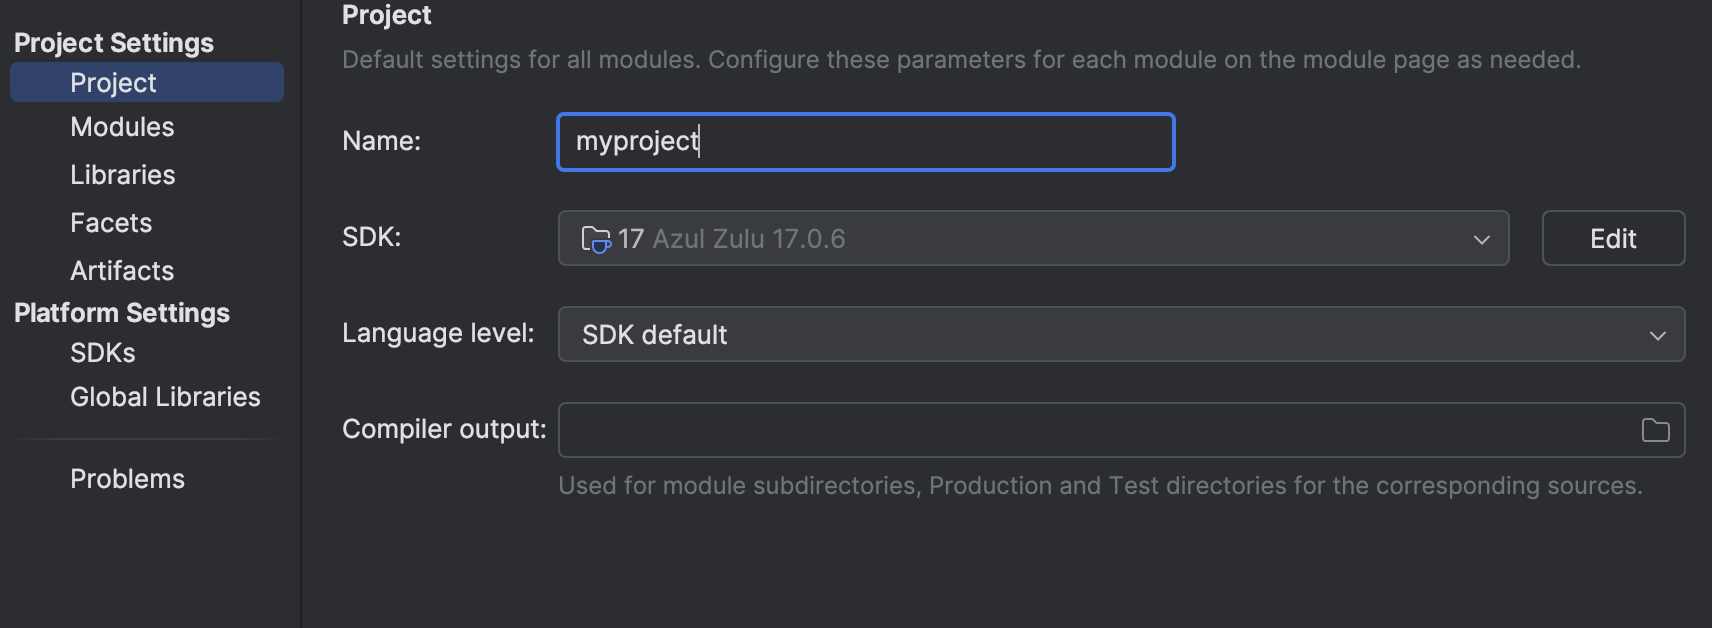Screen dimensions: 1712x628
Task: Click the folder browse icon in Compiler output
Action: [x=1655, y=430]
